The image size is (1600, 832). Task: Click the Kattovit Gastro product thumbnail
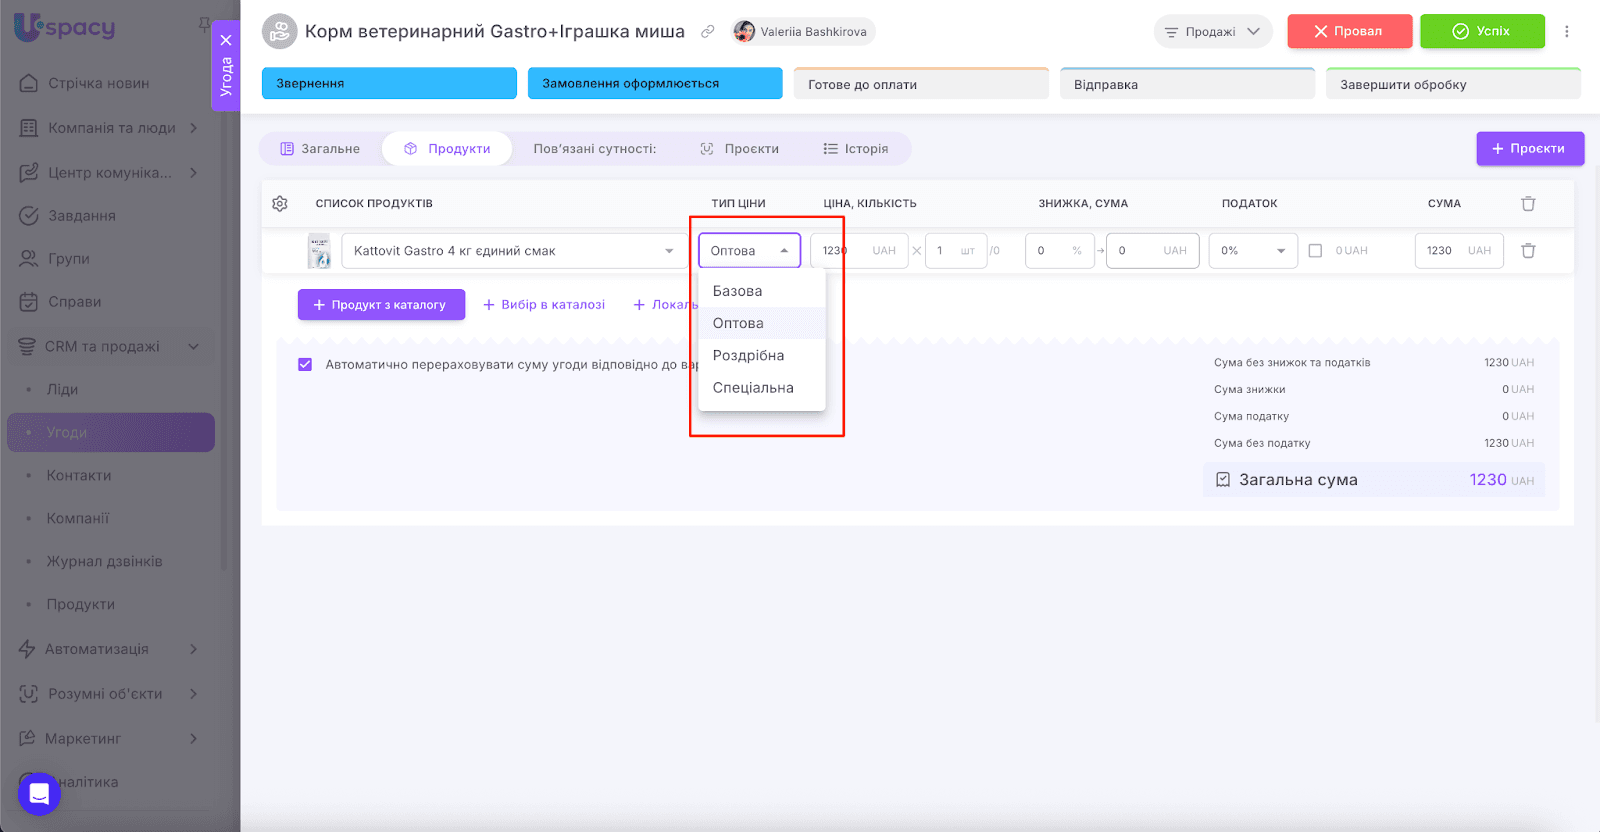319,251
